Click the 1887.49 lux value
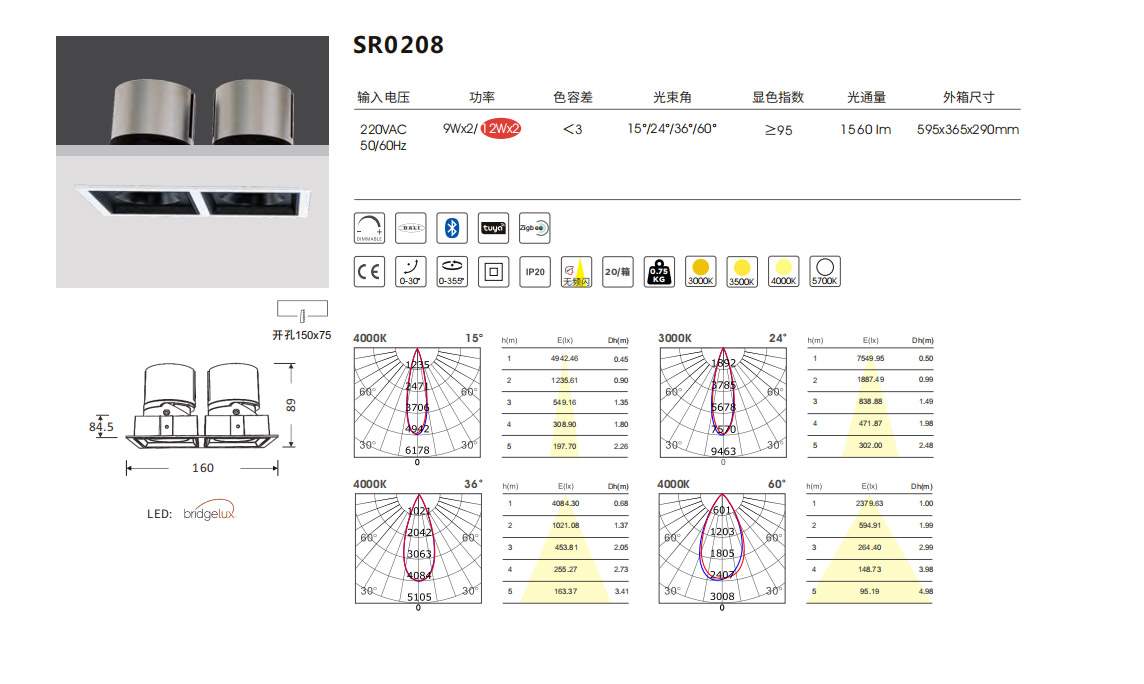The image size is (1144, 684). pyautogui.click(x=870, y=380)
